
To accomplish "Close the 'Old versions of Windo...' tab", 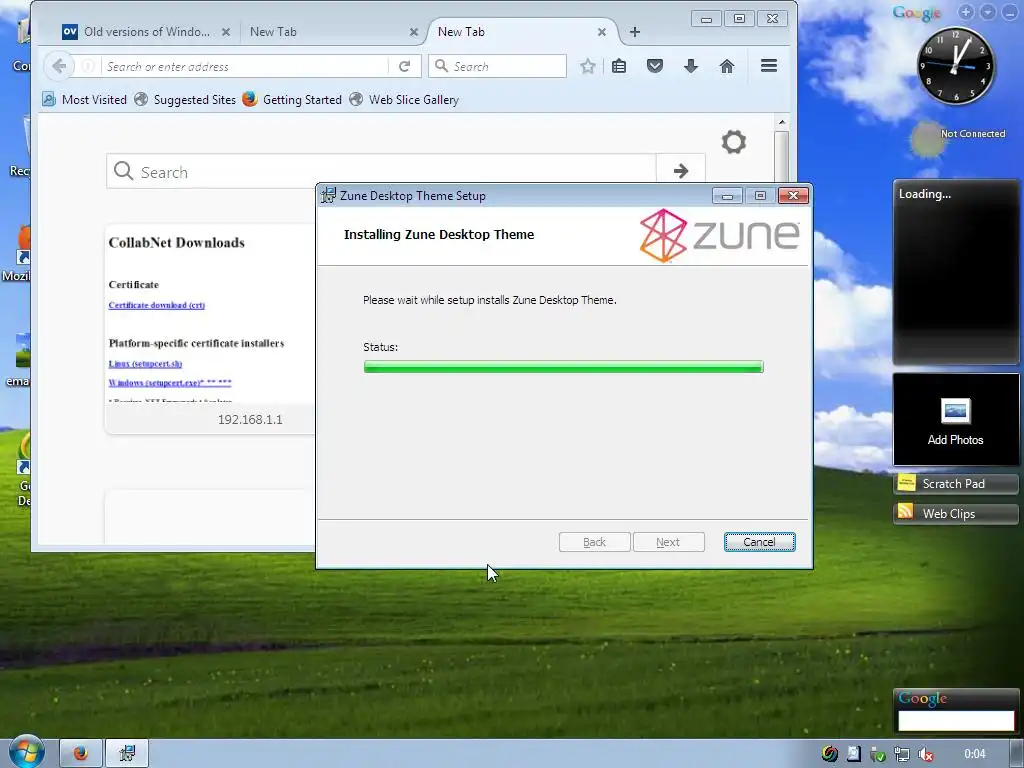I will click(225, 32).
